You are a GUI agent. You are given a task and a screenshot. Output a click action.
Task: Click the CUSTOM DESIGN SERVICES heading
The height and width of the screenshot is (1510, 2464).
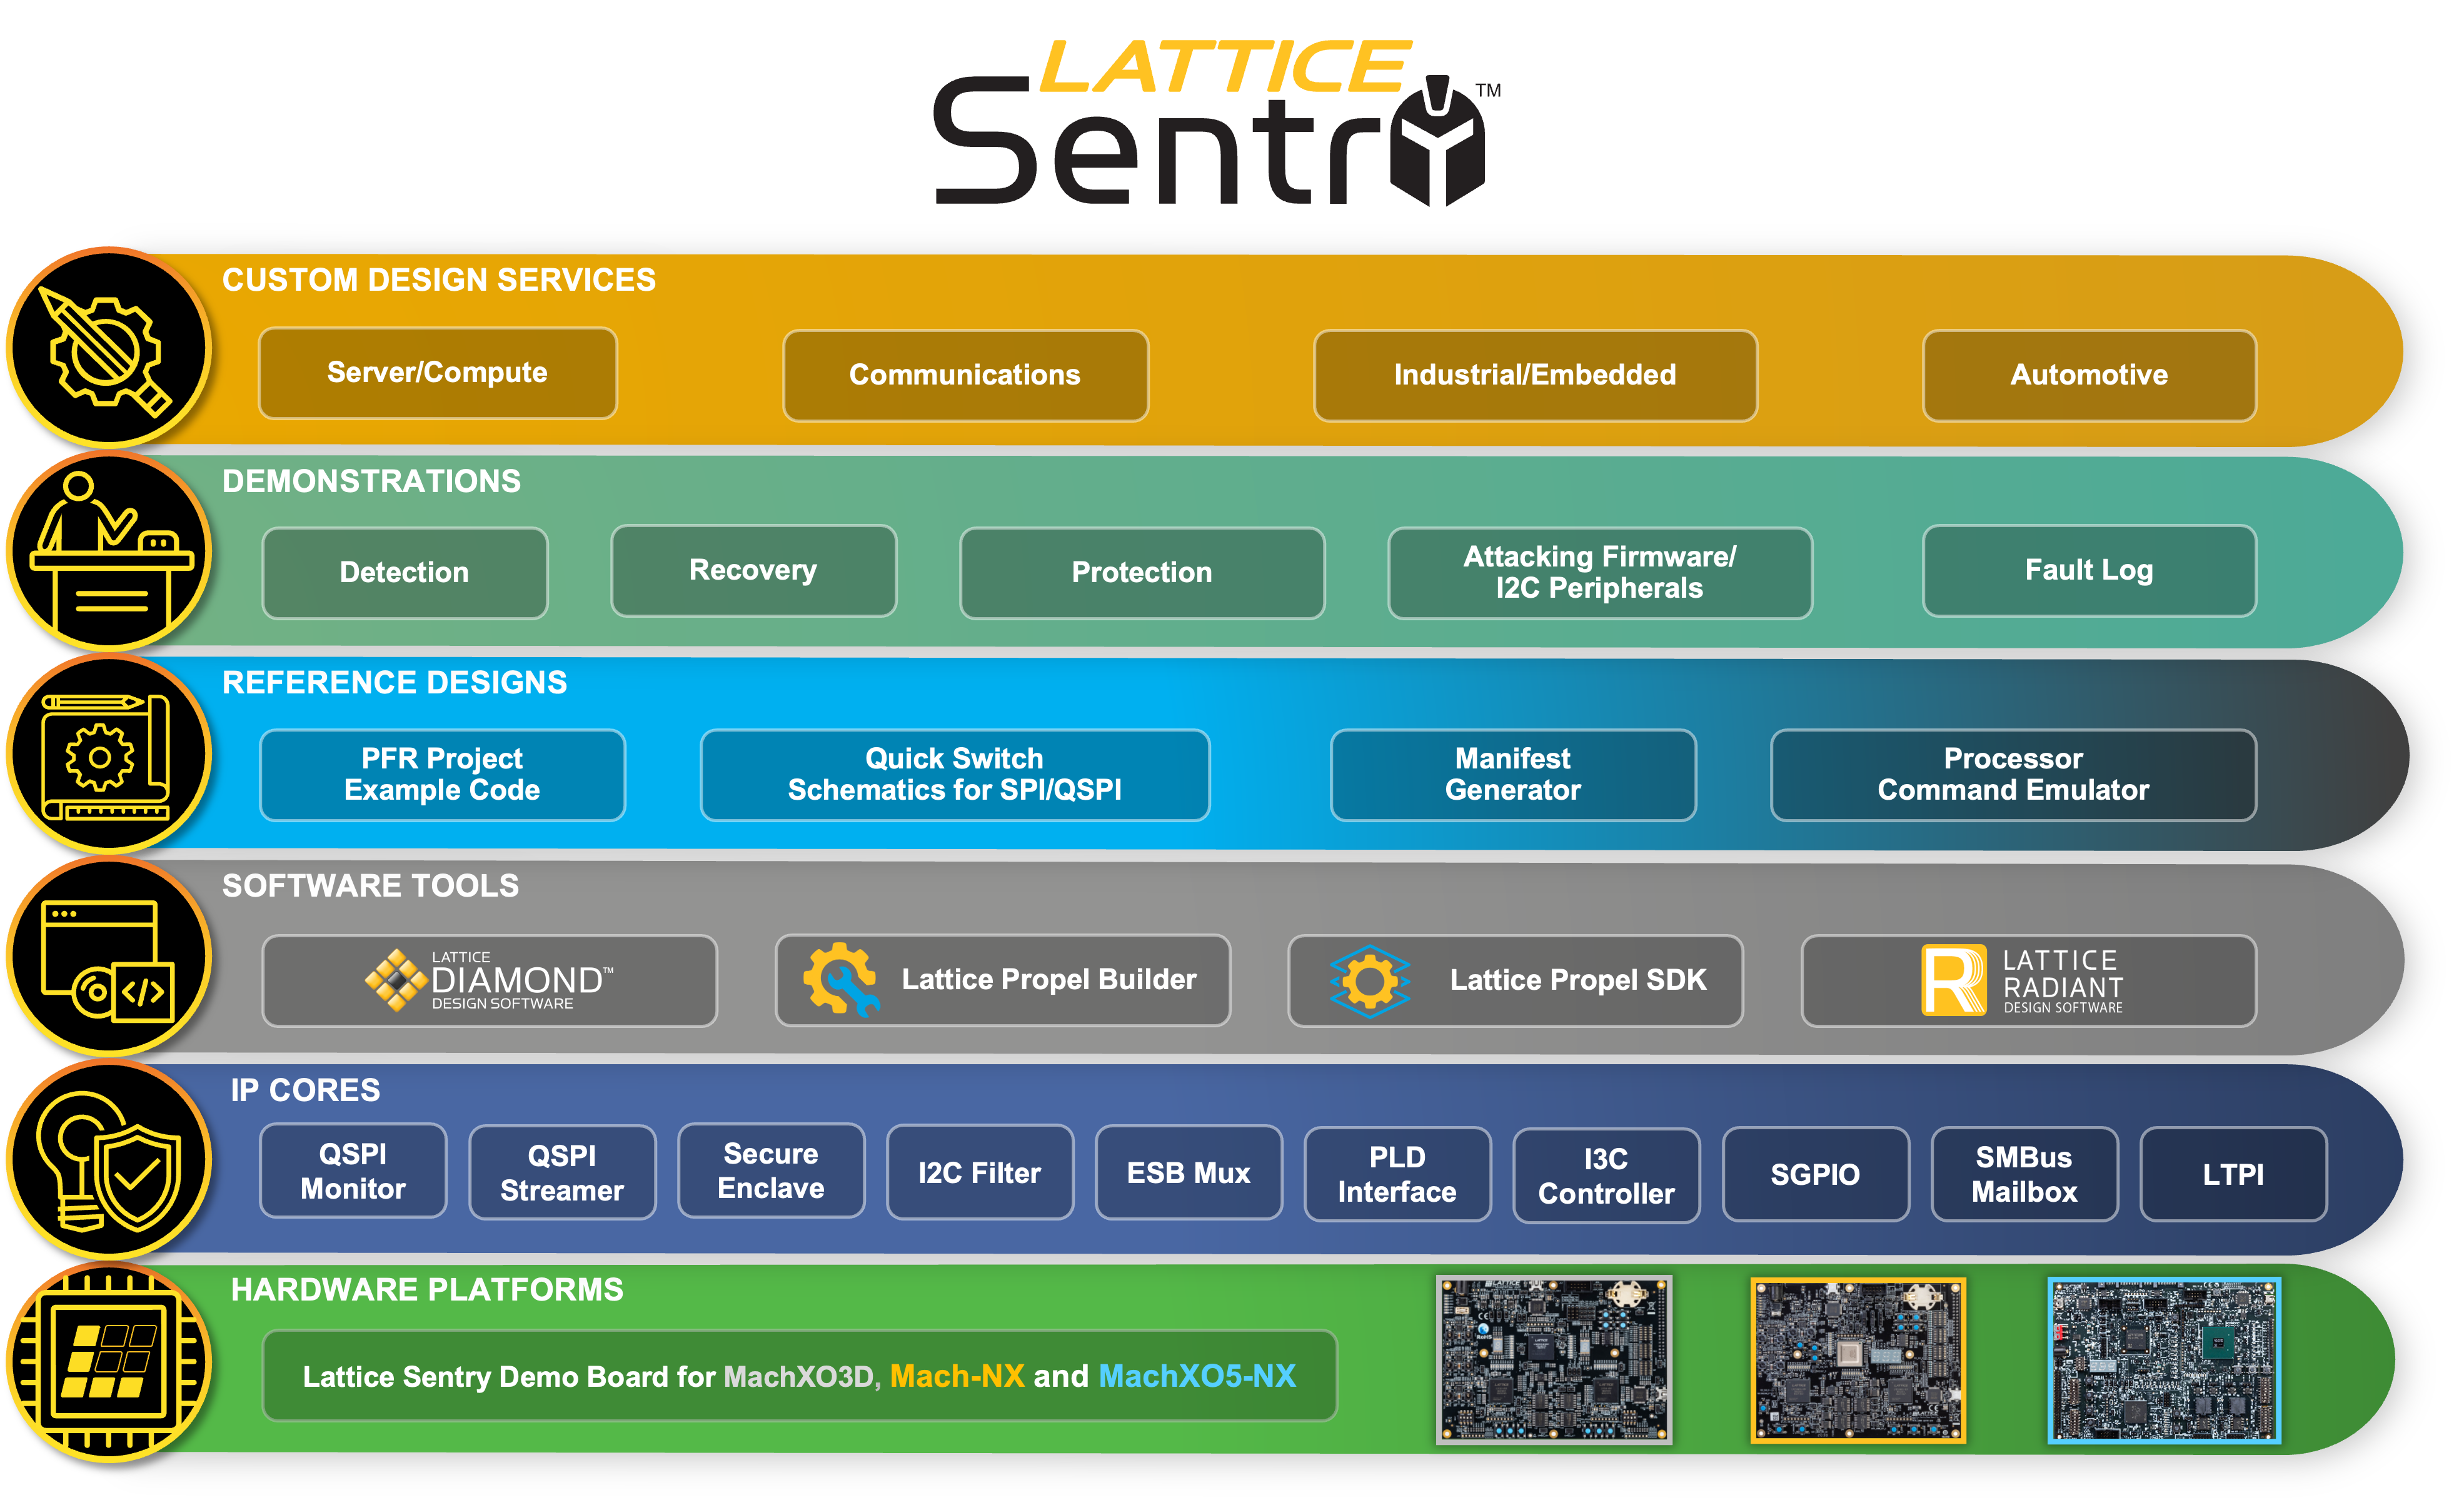tap(439, 280)
